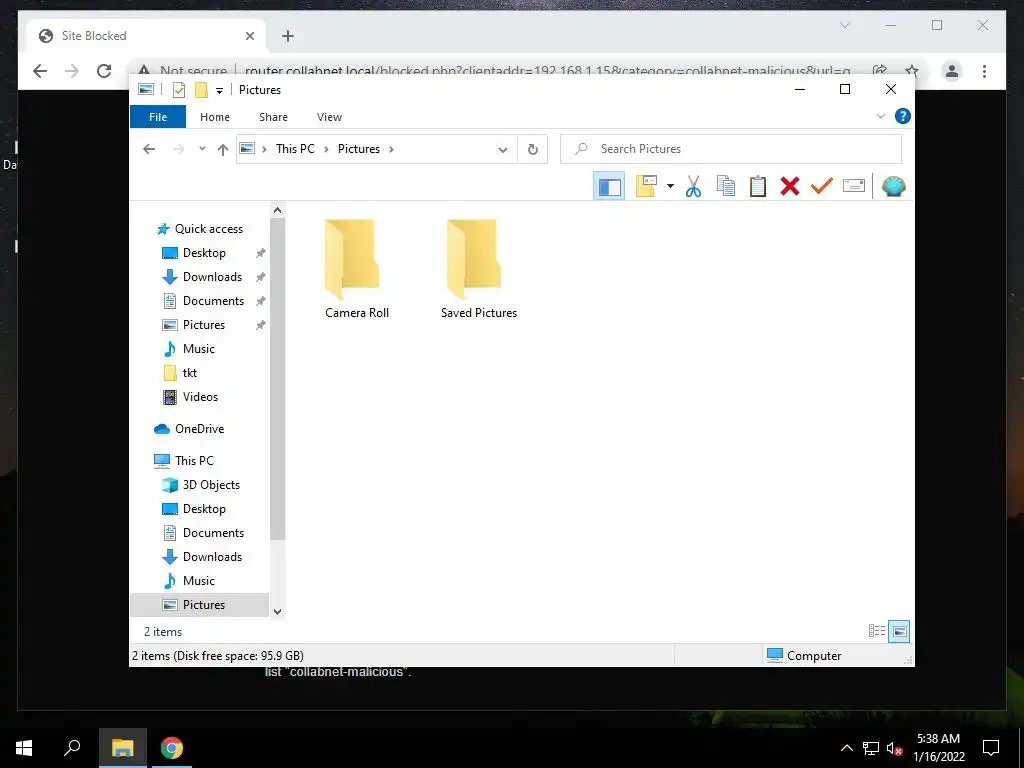Click Explorer's forward navigation arrow

[x=179, y=149]
